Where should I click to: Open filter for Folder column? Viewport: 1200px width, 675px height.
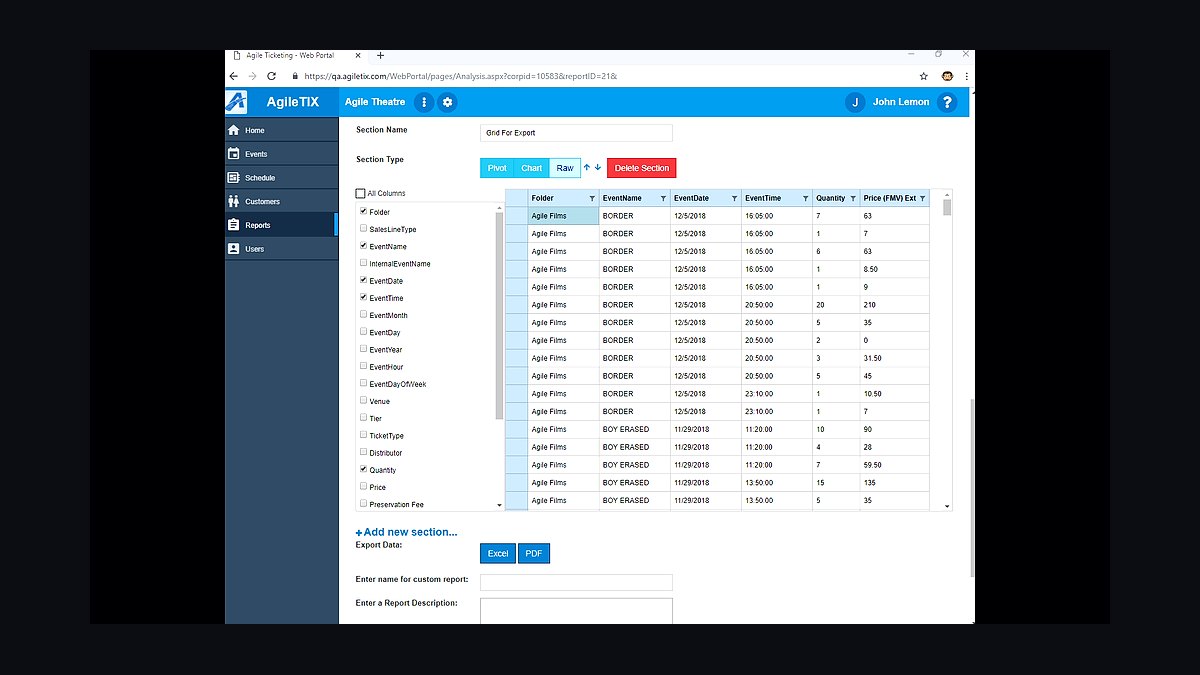pos(592,198)
